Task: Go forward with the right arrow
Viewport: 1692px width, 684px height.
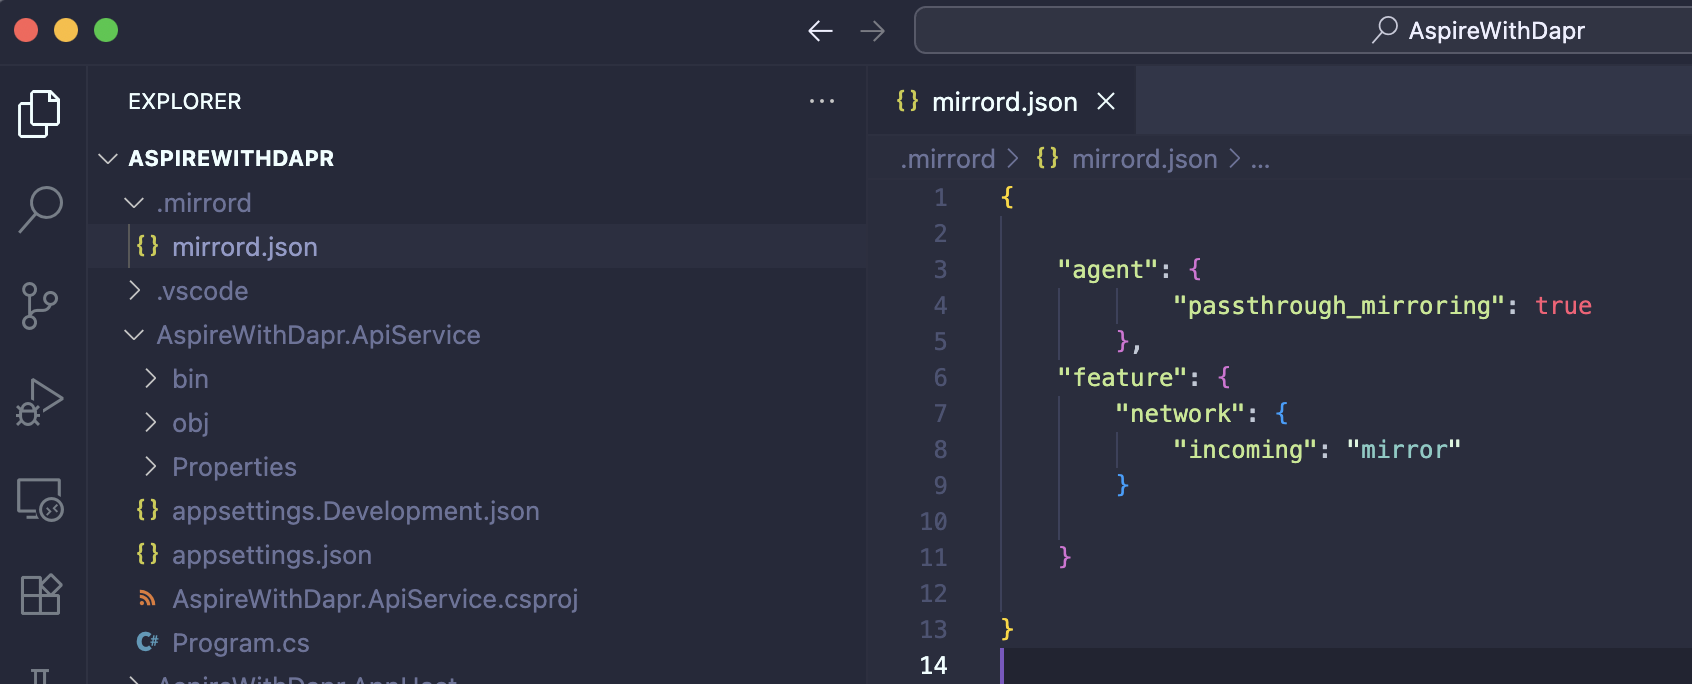Action: pyautogui.click(x=873, y=31)
